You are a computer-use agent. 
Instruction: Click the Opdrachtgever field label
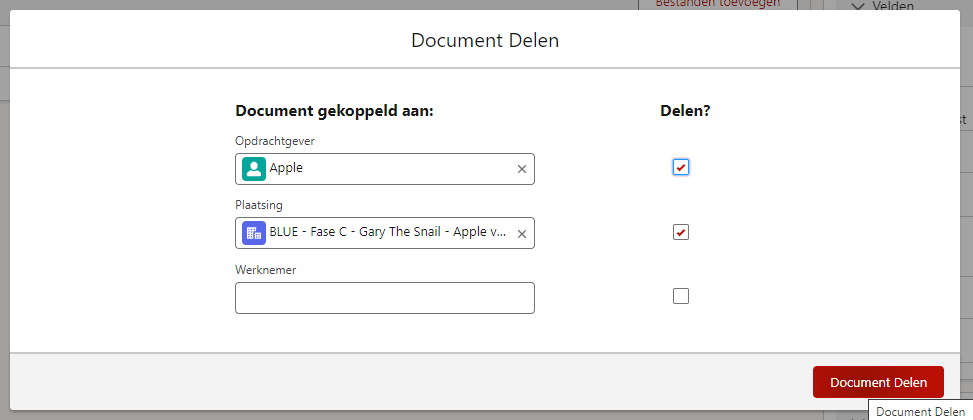[275, 141]
